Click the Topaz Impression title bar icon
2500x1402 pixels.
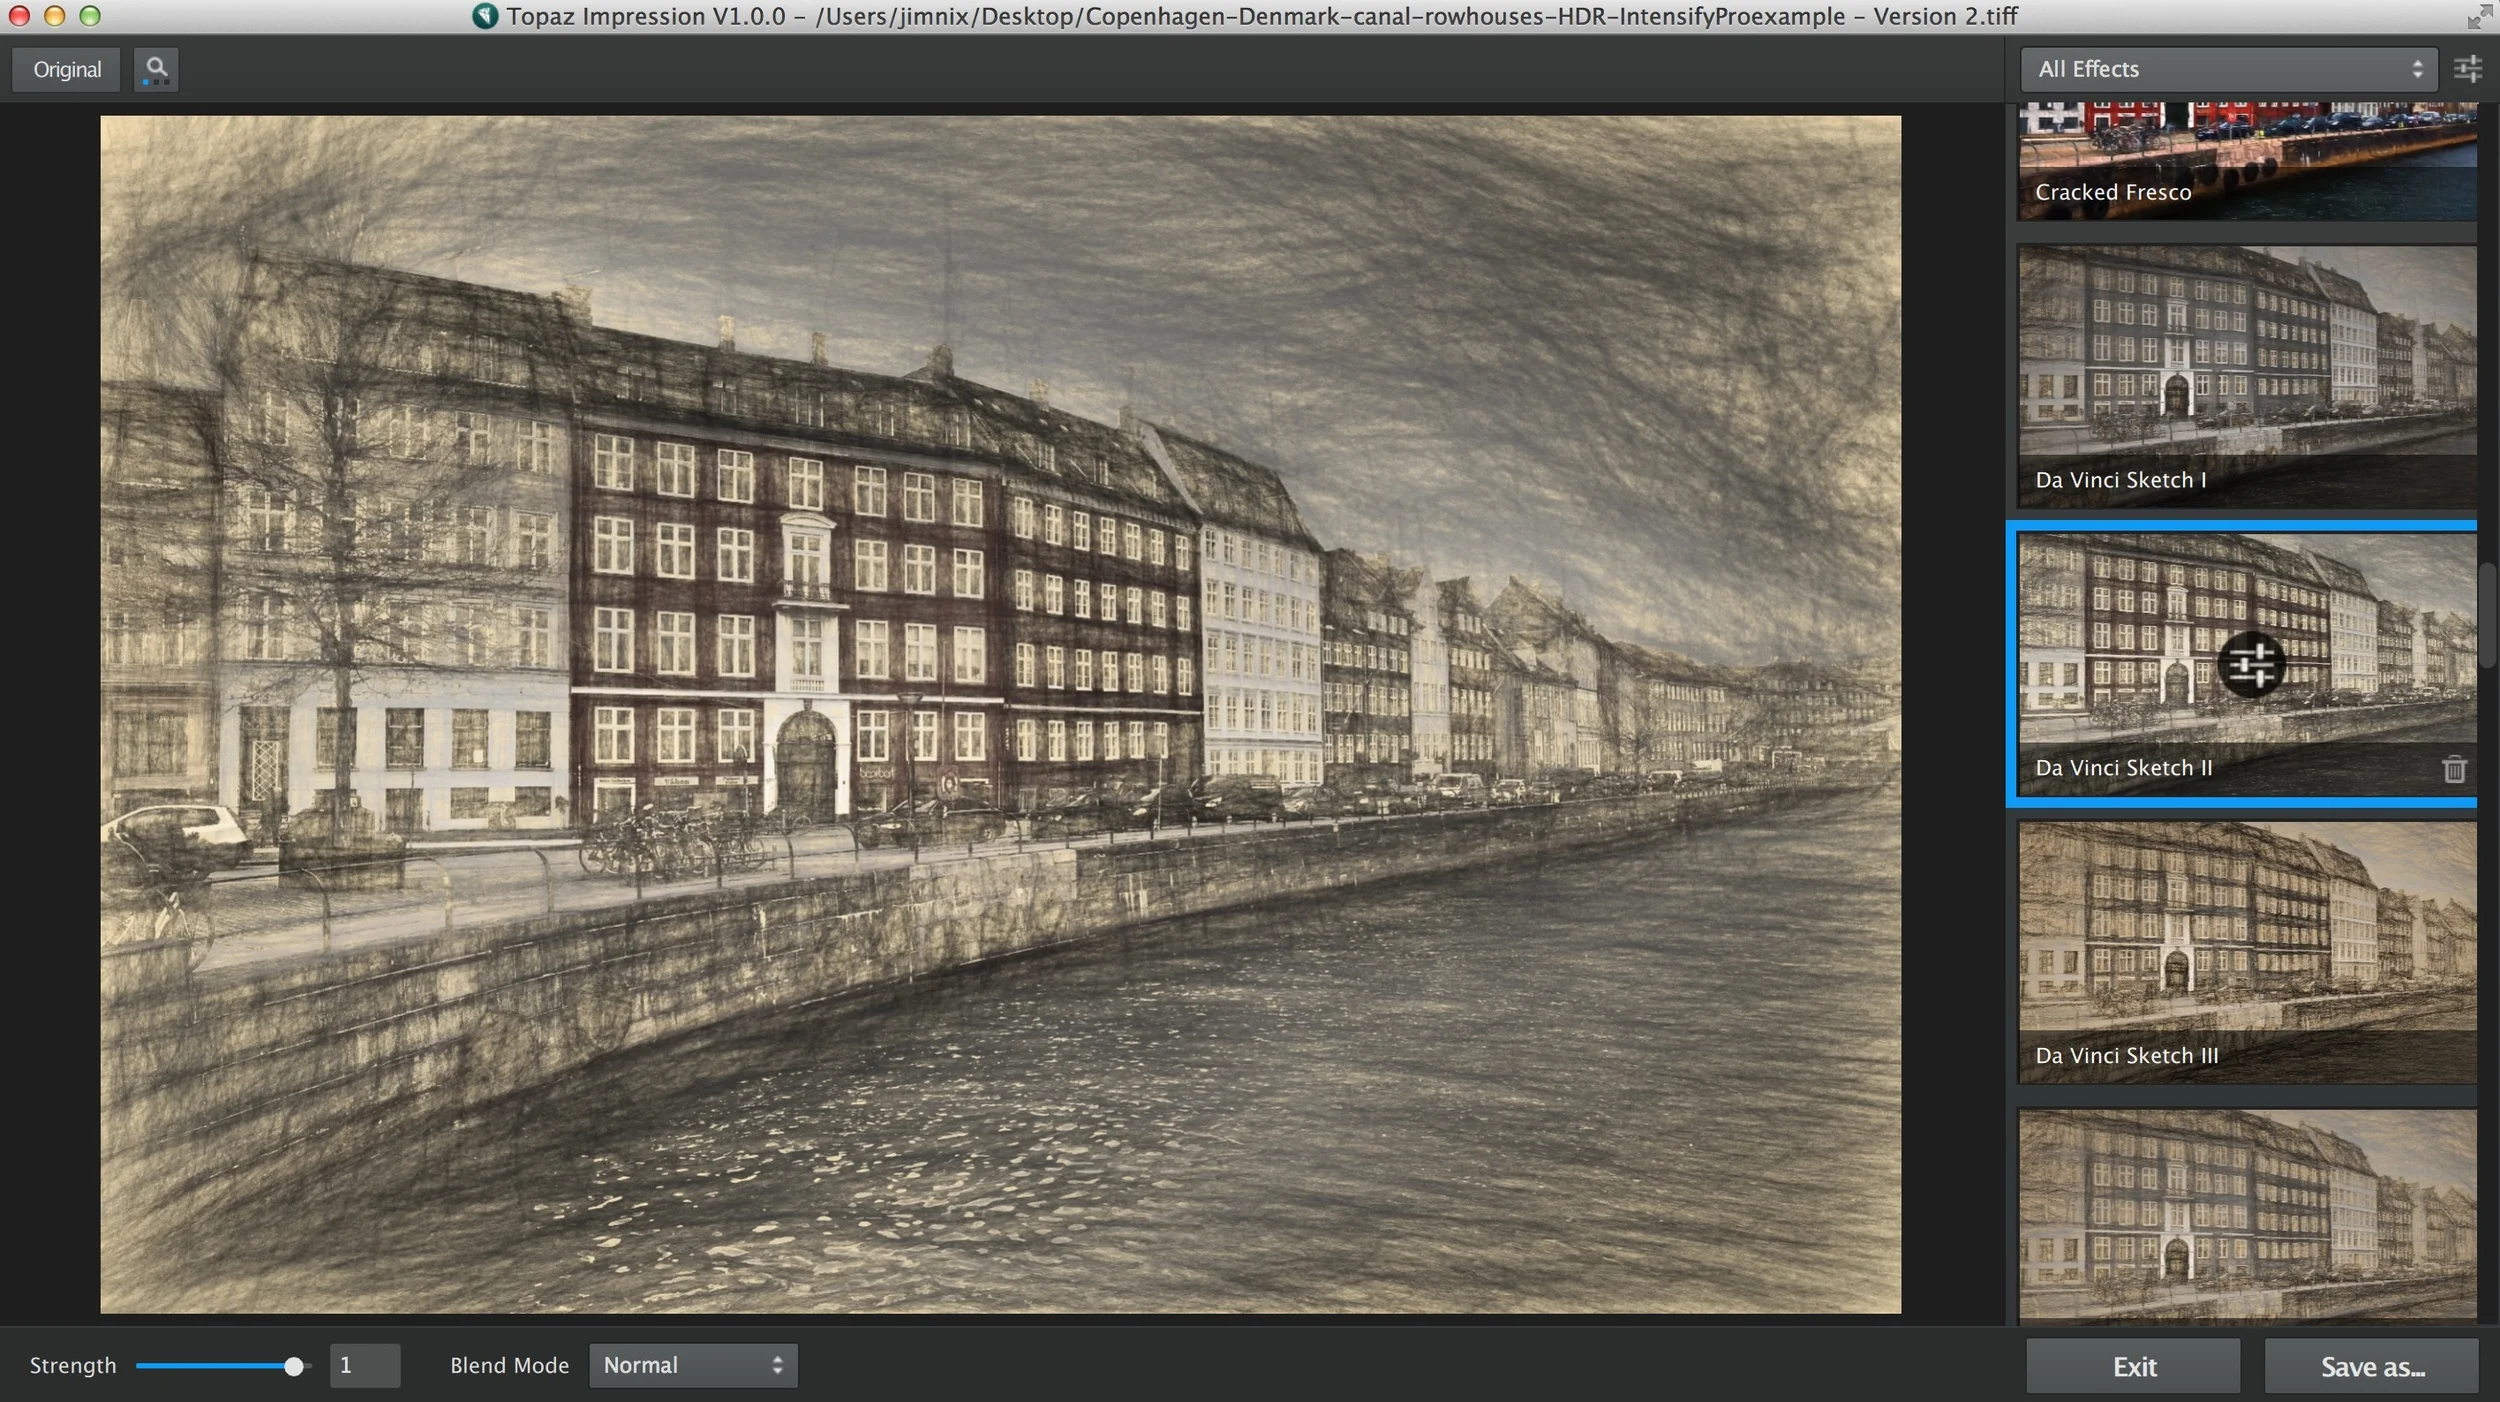tap(485, 16)
